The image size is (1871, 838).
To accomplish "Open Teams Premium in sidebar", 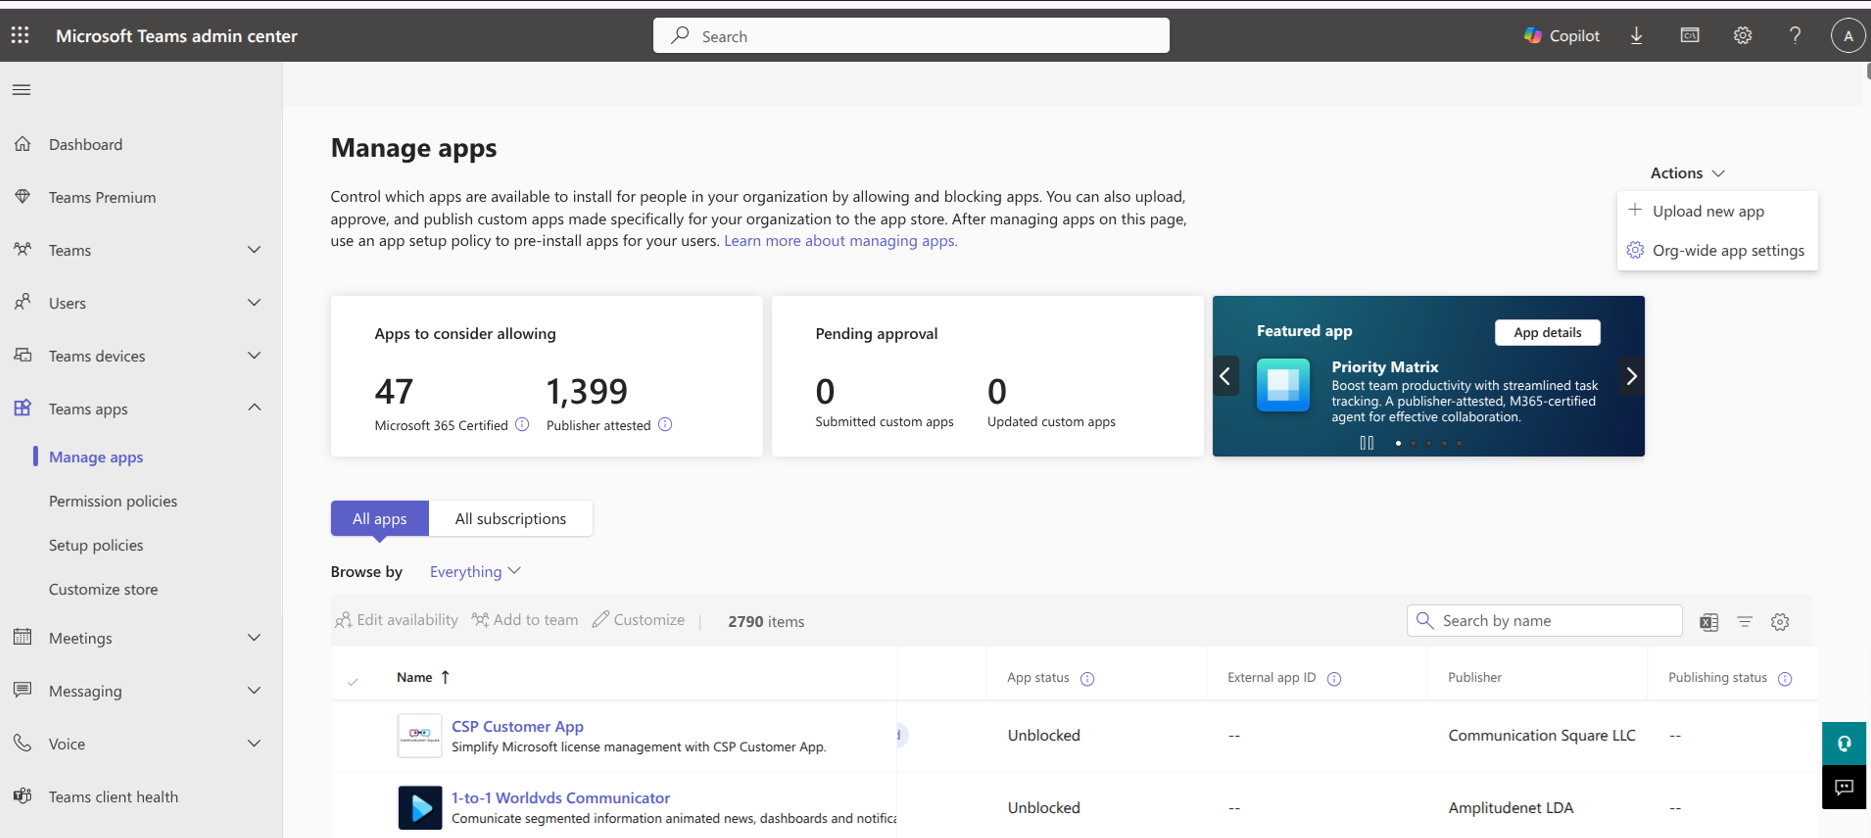I will click(102, 198).
